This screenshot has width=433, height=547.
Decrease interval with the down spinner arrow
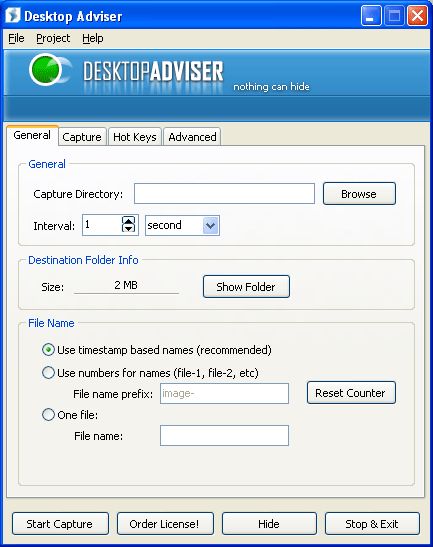click(x=128, y=228)
